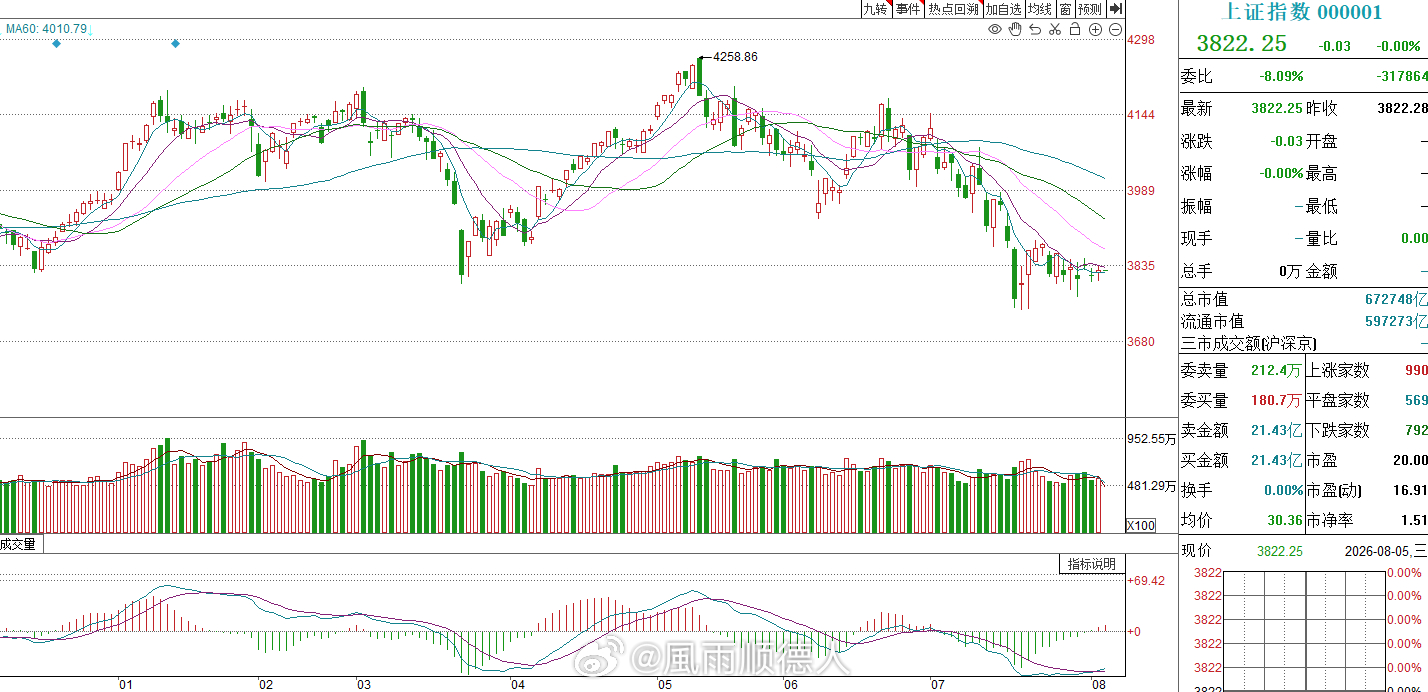Click the 08 month axis label

coord(1098,685)
